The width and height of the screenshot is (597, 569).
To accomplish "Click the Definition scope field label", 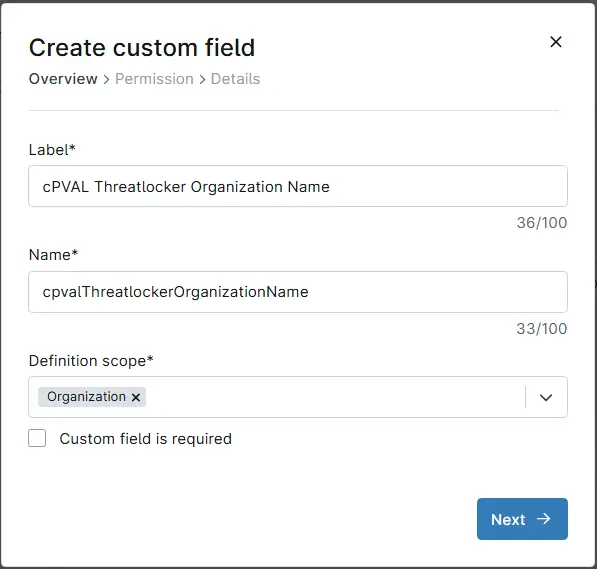I will (91, 361).
